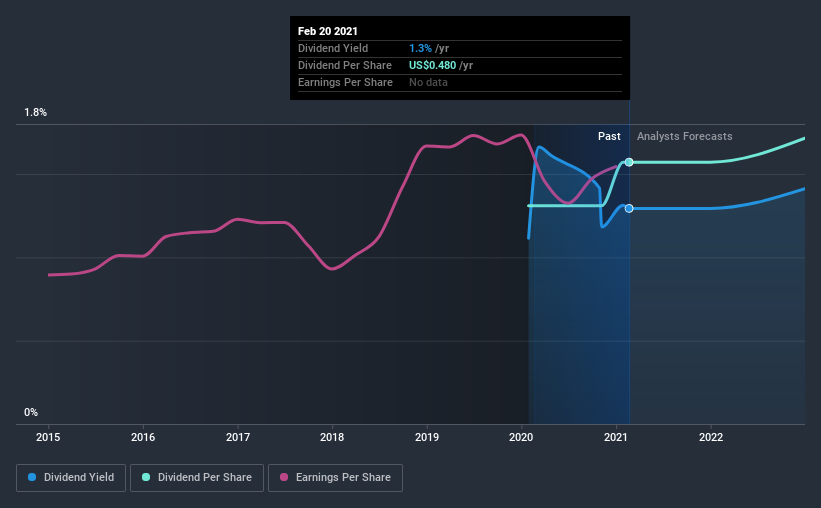The width and height of the screenshot is (821, 508).
Task: Toggle the Earnings Per Share legend button
Action: [335, 478]
